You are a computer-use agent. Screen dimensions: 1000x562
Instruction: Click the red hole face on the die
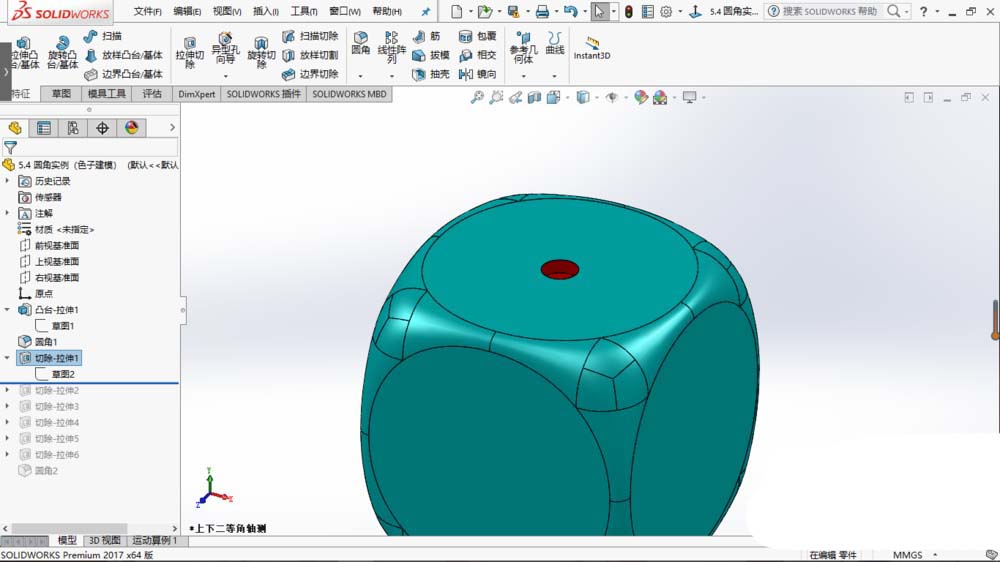[x=560, y=268]
